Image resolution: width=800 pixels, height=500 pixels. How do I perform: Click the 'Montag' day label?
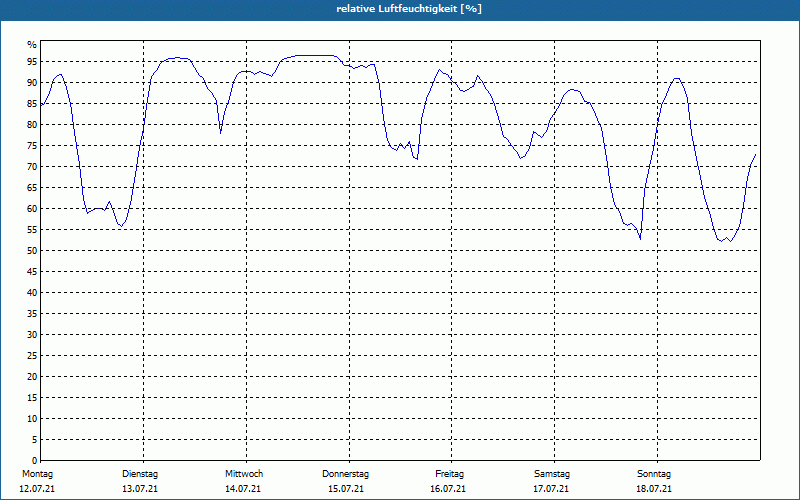tap(37, 474)
